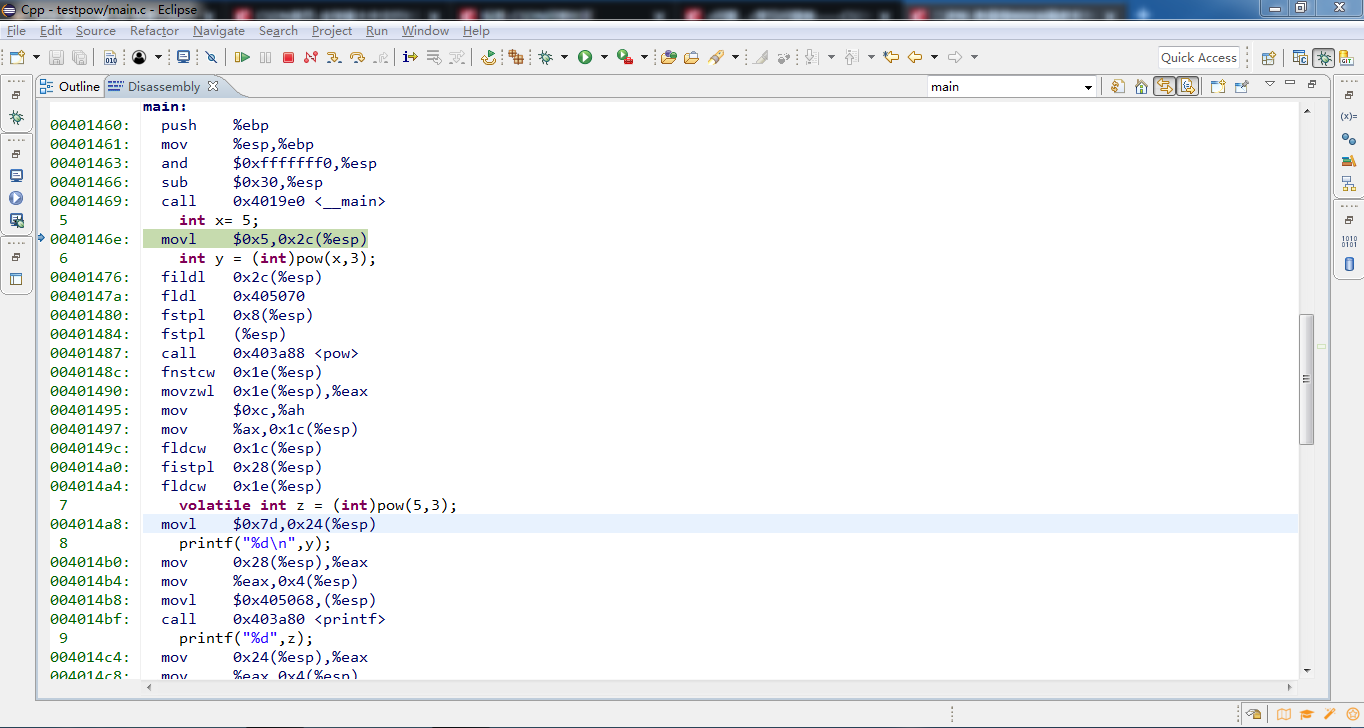This screenshot has height=728, width=1364.
Task: Open dropdown next to Debug bug icon
Action: [x=564, y=58]
